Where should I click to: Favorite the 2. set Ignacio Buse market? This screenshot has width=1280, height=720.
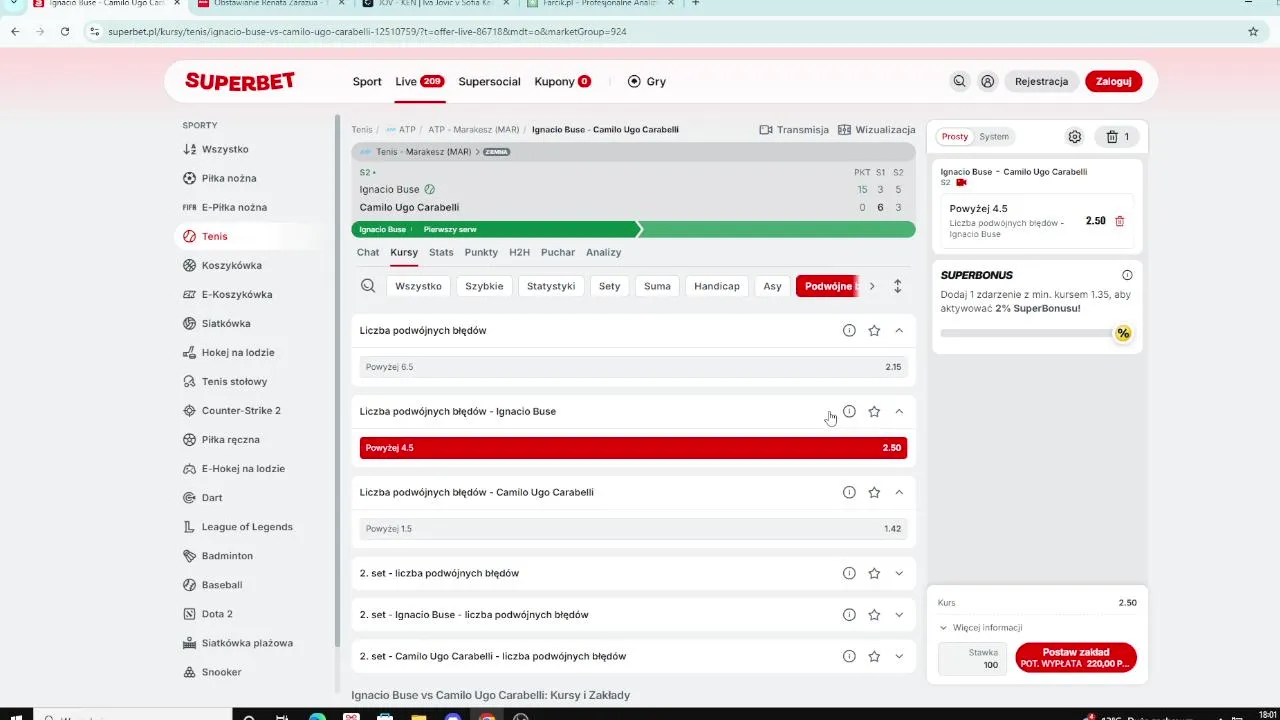pyautogui.click(x=874, y=615)
